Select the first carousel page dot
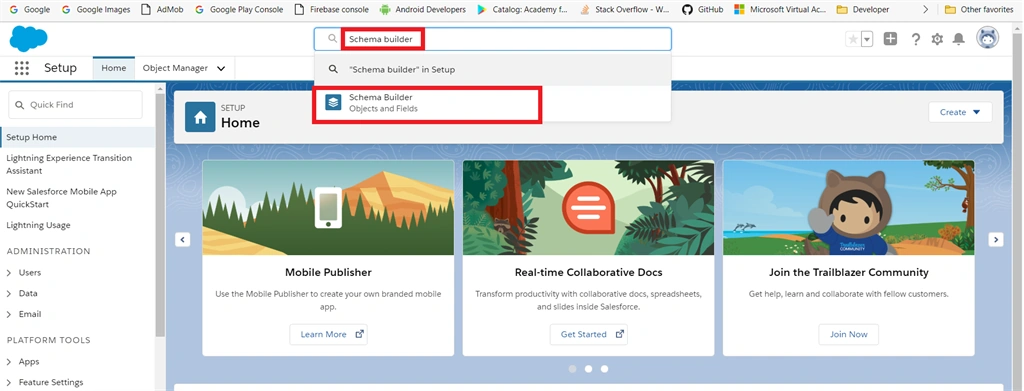The width and height of the screenshot is (1024, 391). pyautogui.click(x=573, y=369)
